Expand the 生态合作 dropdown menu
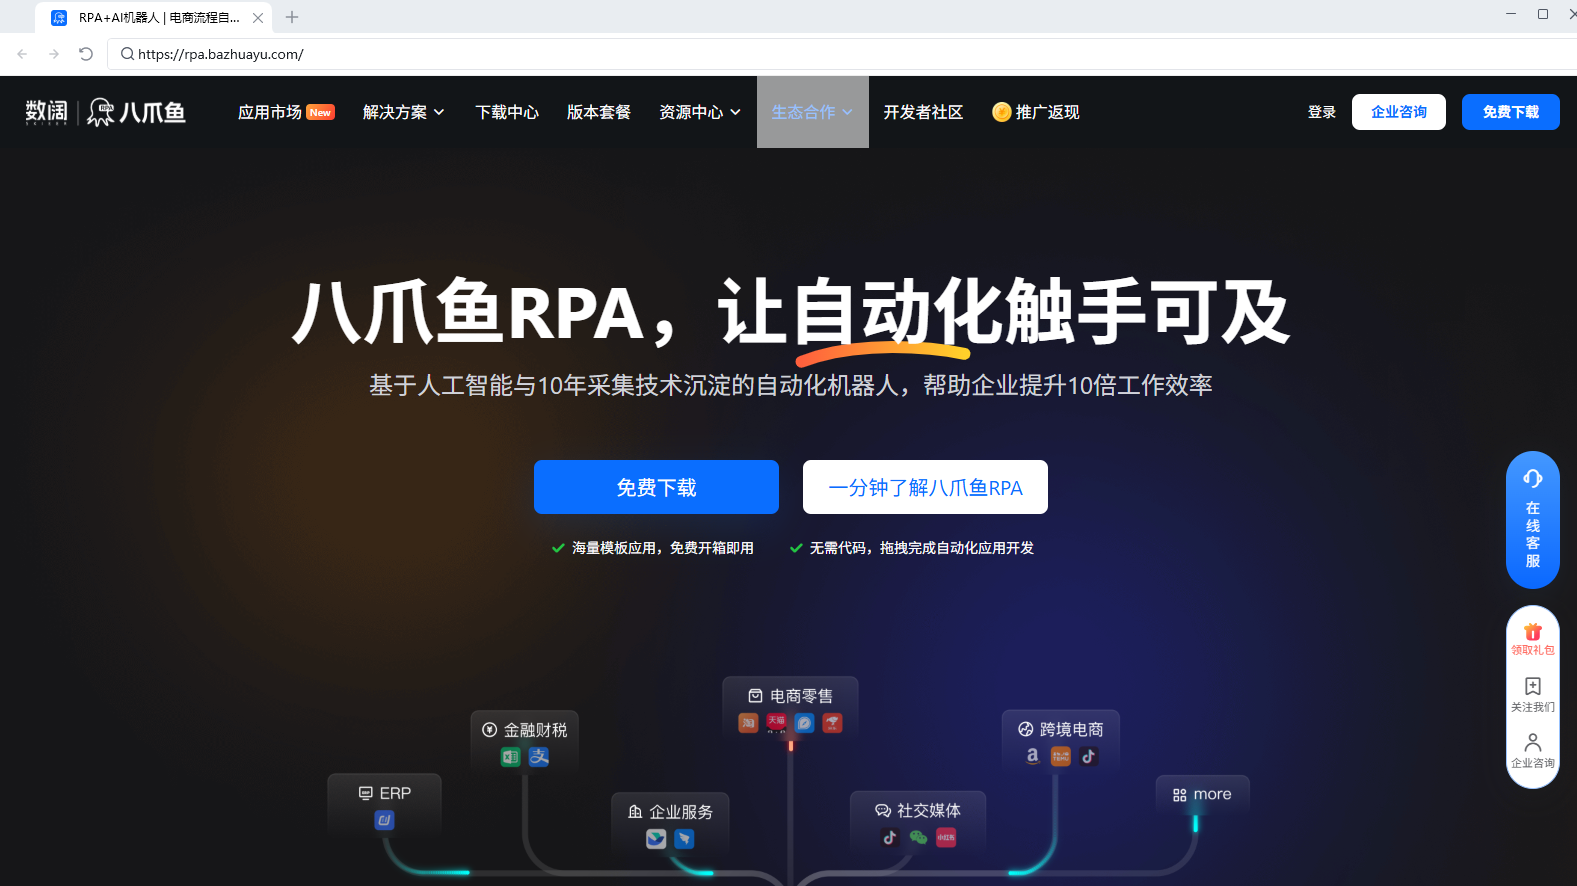Image resolution: width=1577 pixels, height=886 pixels. pos(812,112)
